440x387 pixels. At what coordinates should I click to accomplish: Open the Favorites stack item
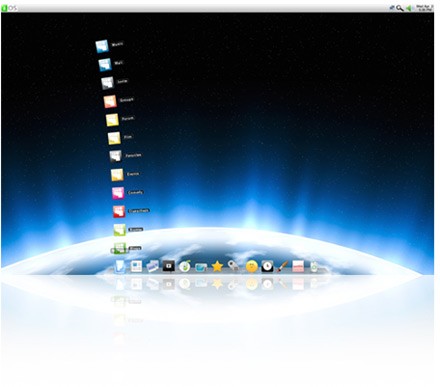tap(116, 156)
